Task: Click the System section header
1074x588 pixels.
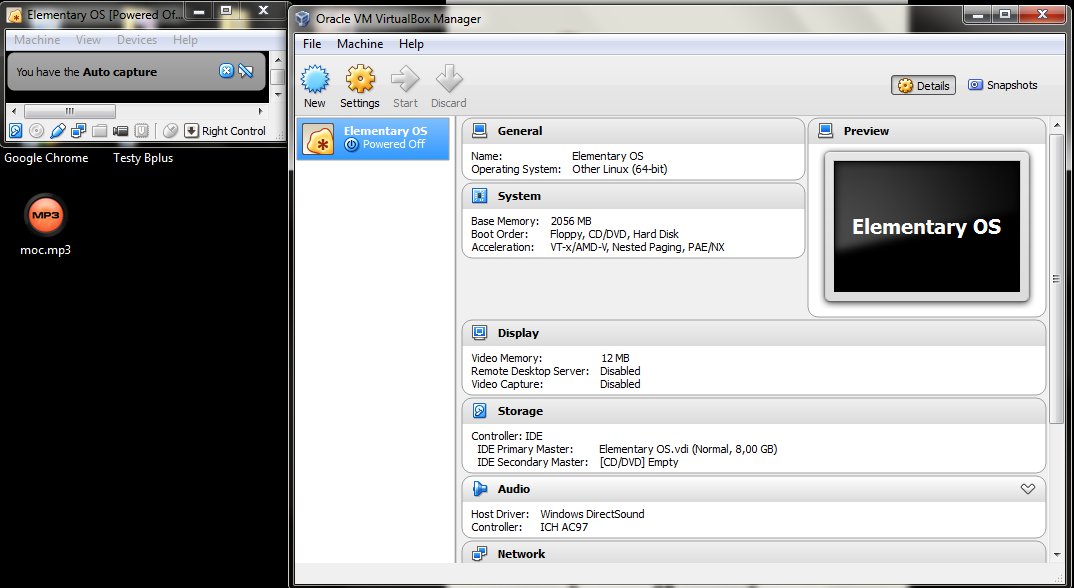Action: [x=633, y=196]
